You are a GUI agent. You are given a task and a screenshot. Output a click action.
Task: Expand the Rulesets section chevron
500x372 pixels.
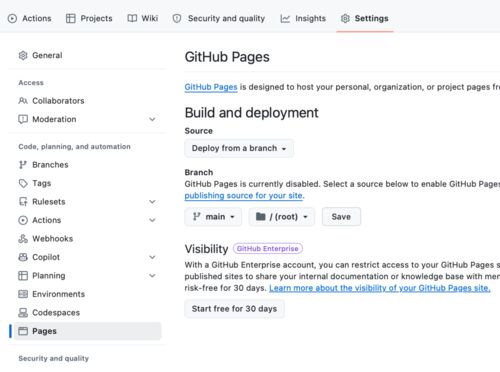(152, 202)
